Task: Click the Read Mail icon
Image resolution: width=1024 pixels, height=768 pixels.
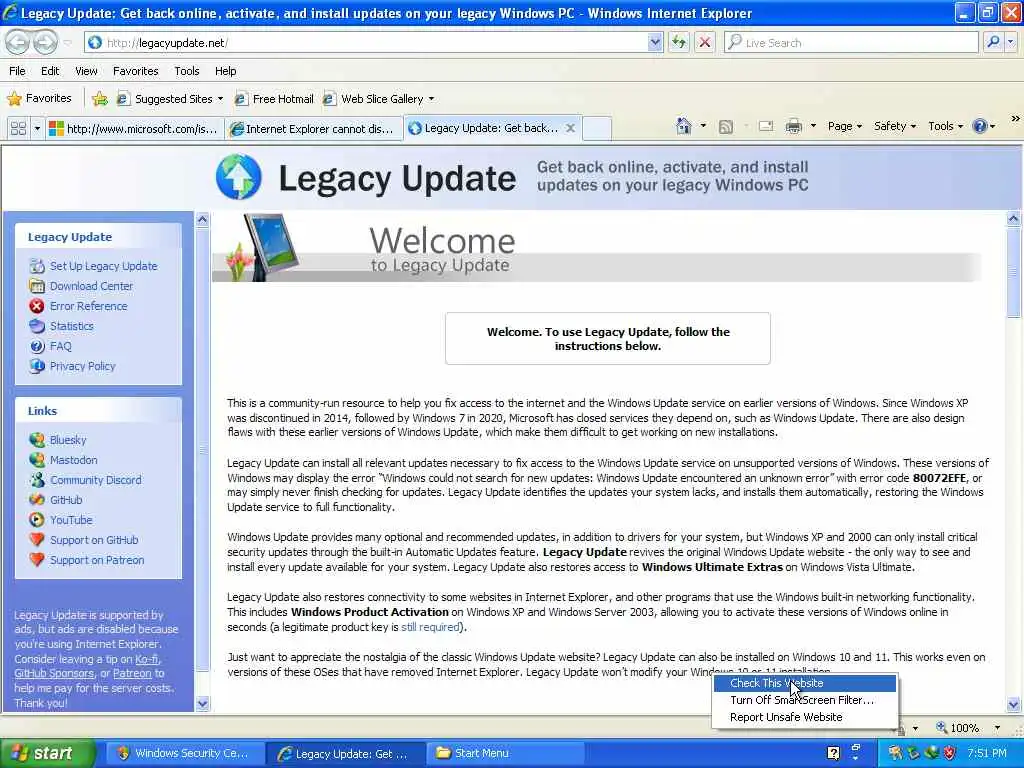Action: click(765, 126)
